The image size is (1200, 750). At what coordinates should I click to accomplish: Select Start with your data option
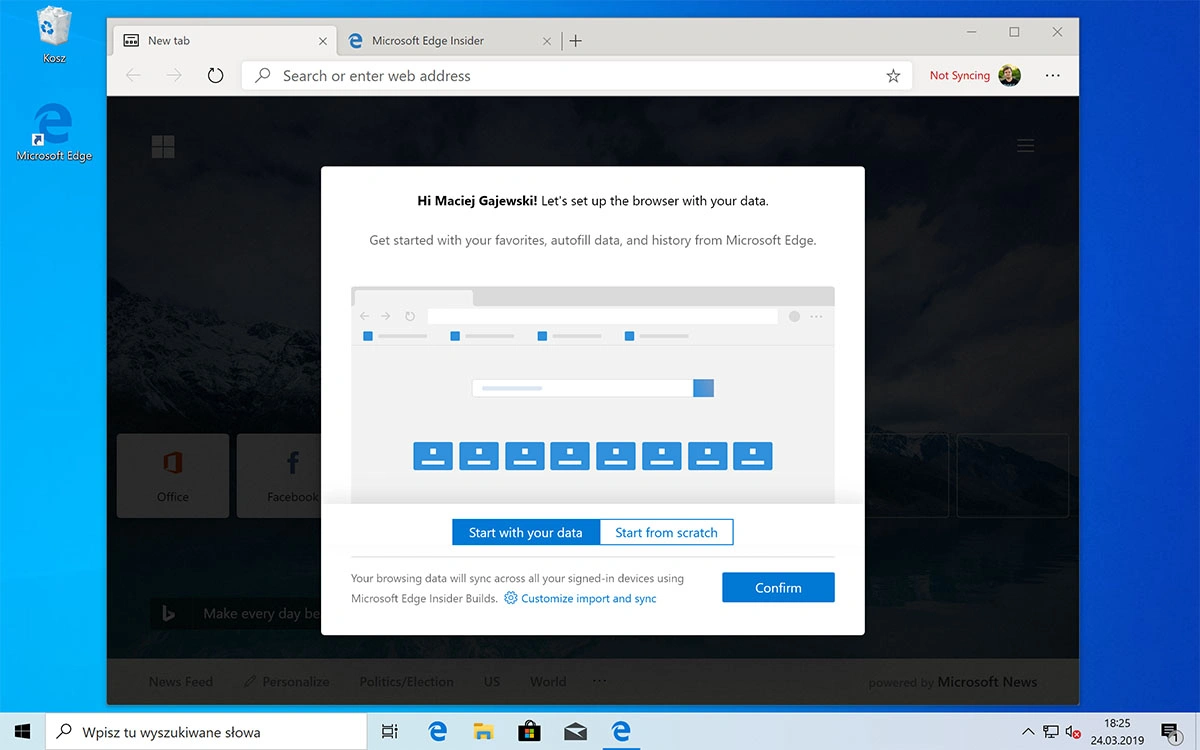tap(525, 533)
